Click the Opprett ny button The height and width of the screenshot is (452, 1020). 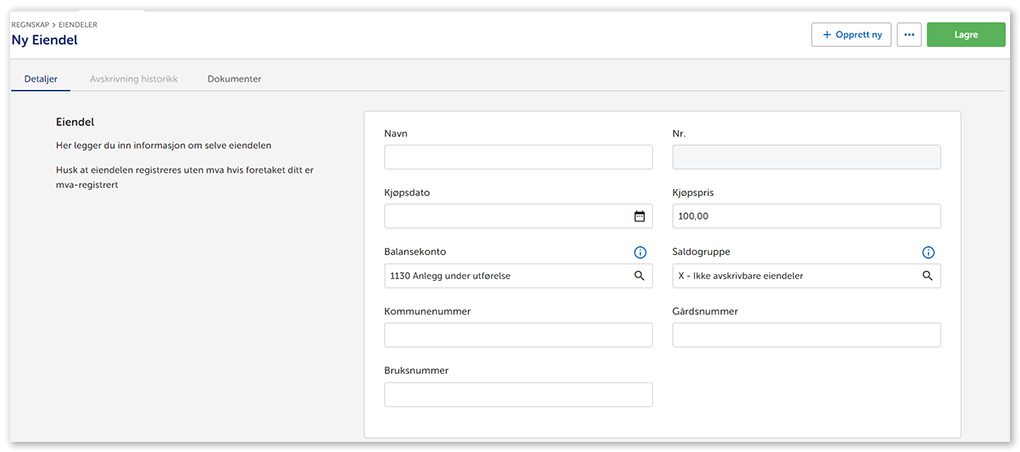851,35
